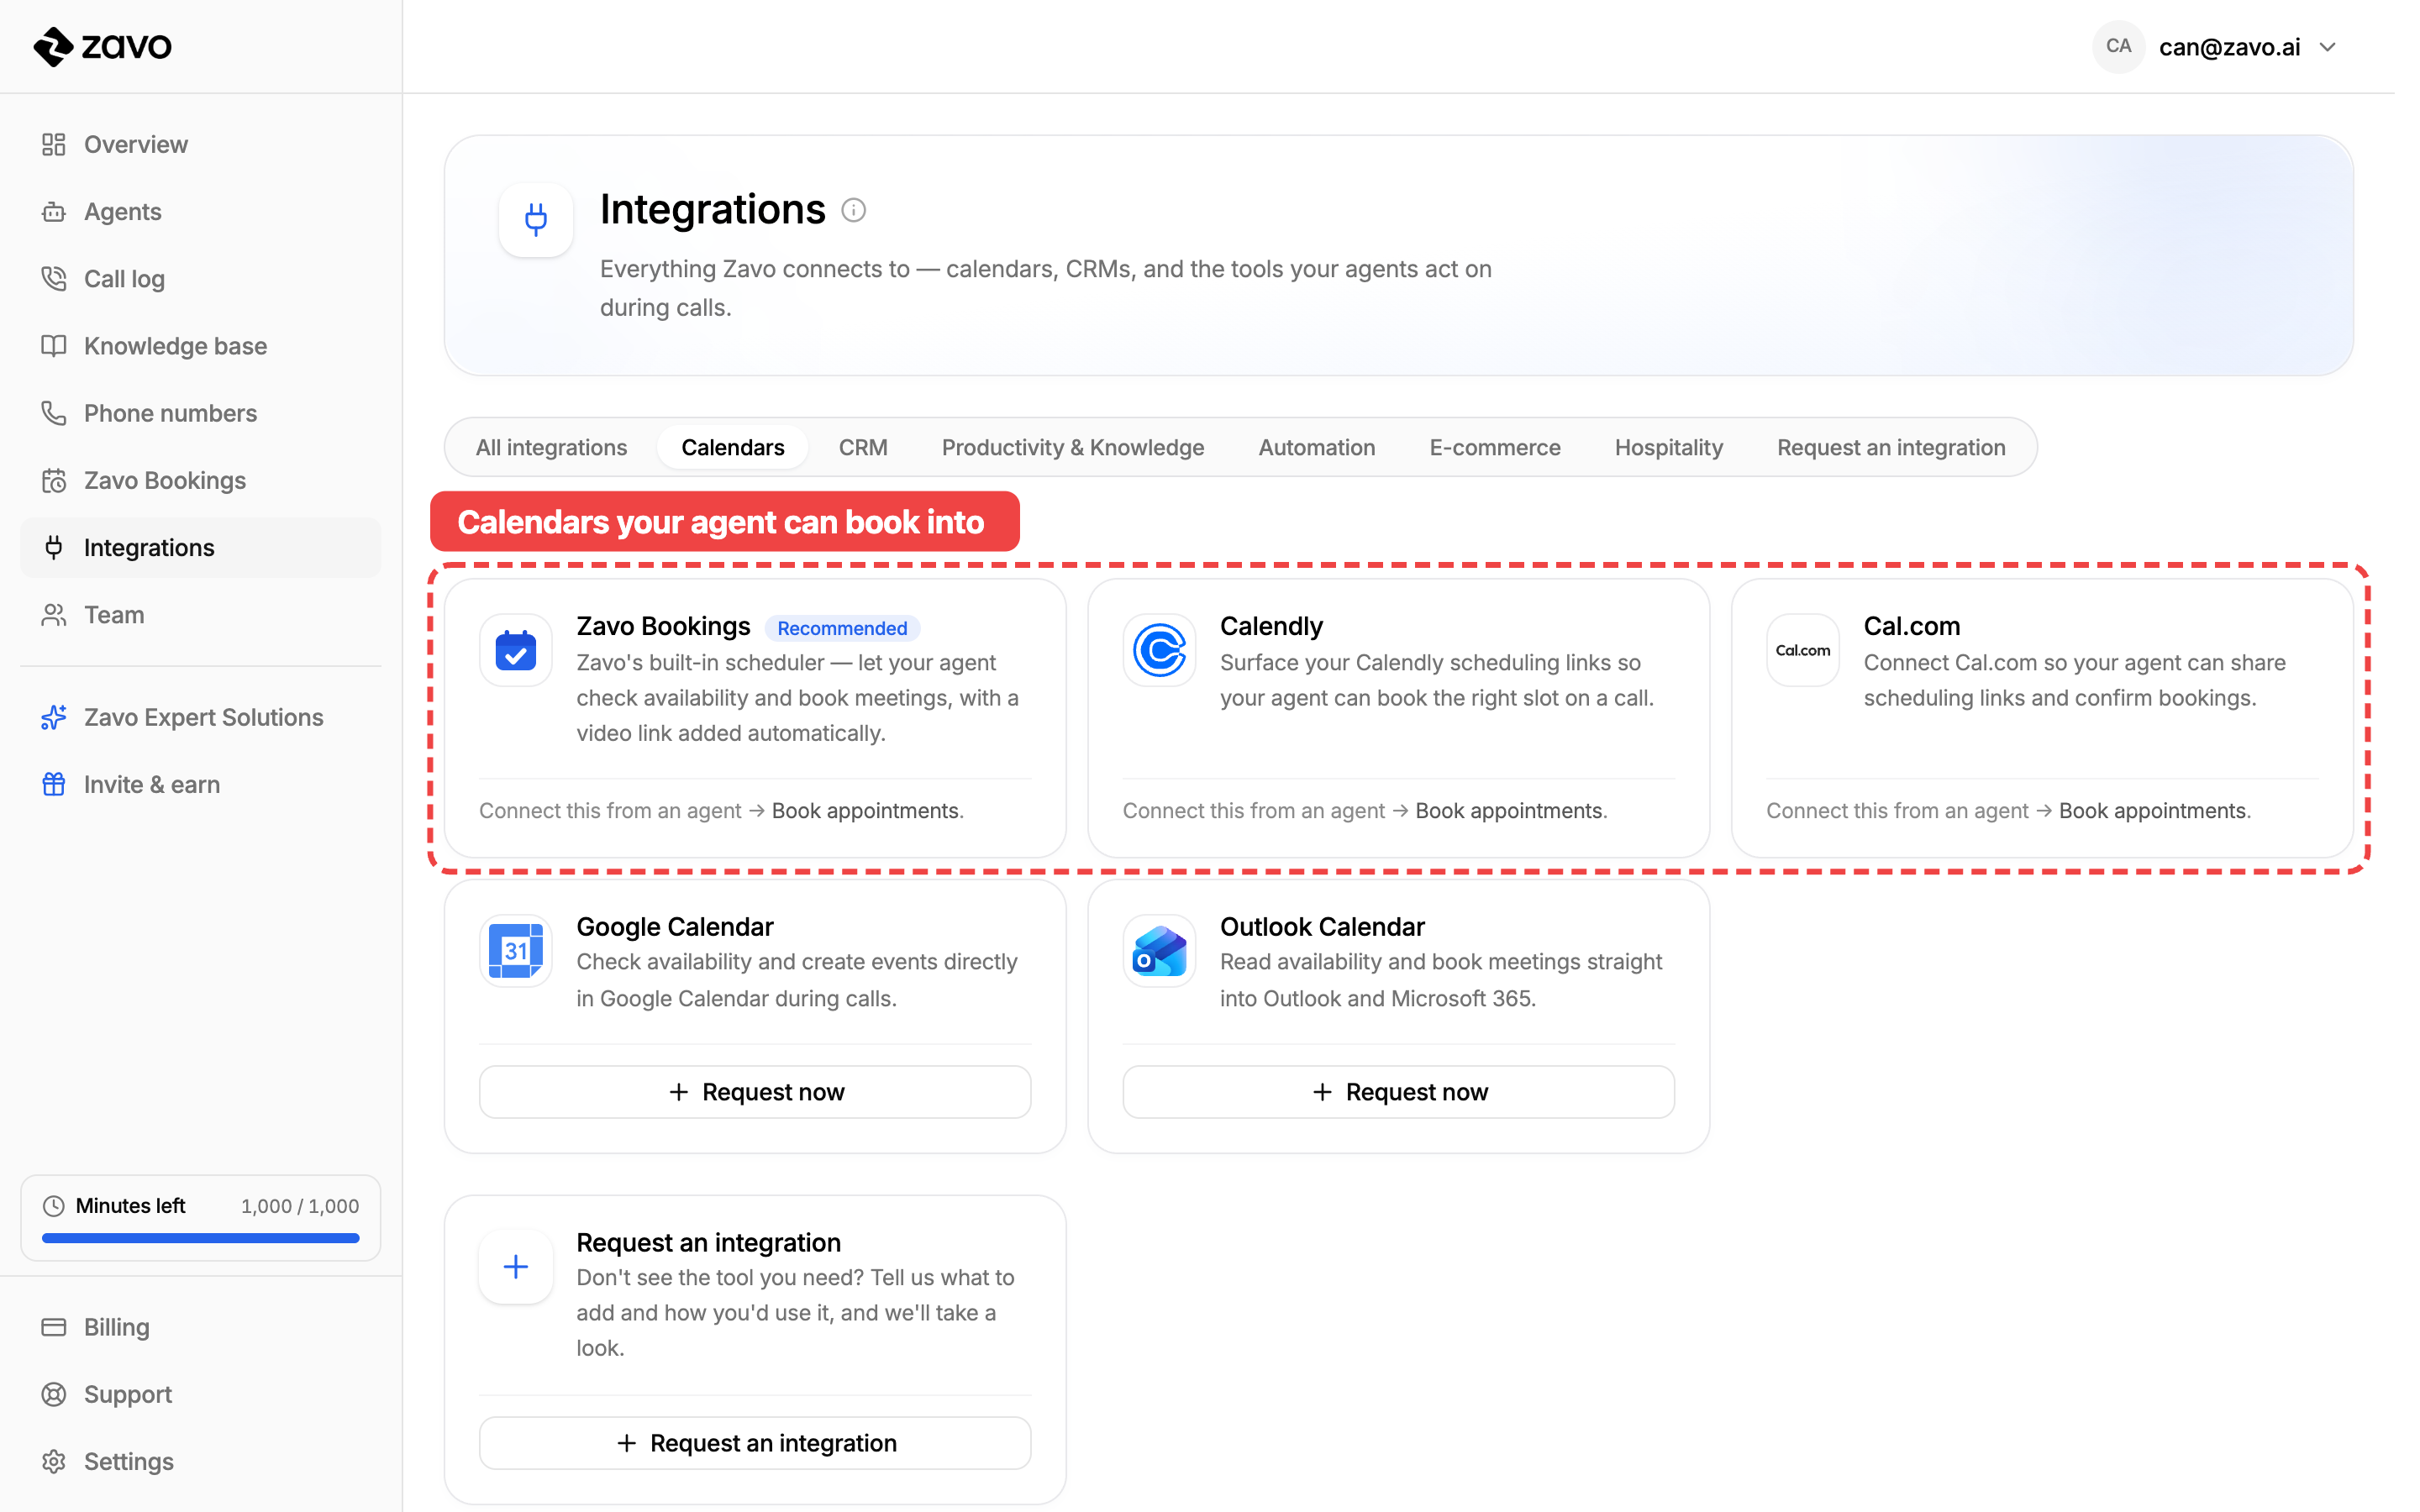Go to Overview in the sidebar
This screenshot has width=2420, height=1512.
click(200, 145)
